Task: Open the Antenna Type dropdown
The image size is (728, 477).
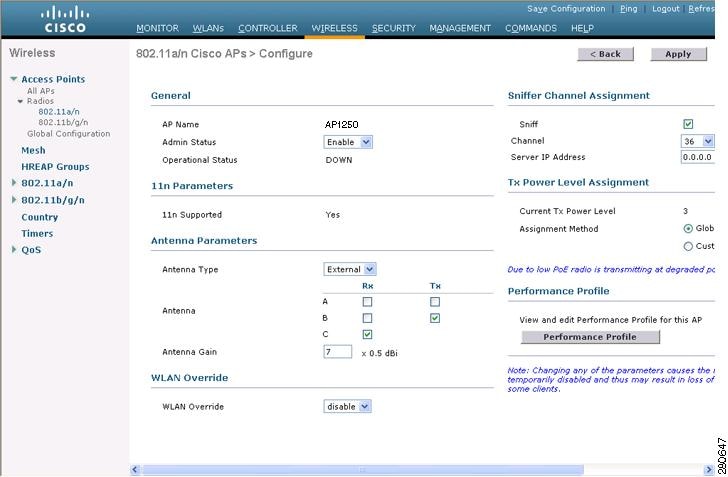Action: (350, 269)
